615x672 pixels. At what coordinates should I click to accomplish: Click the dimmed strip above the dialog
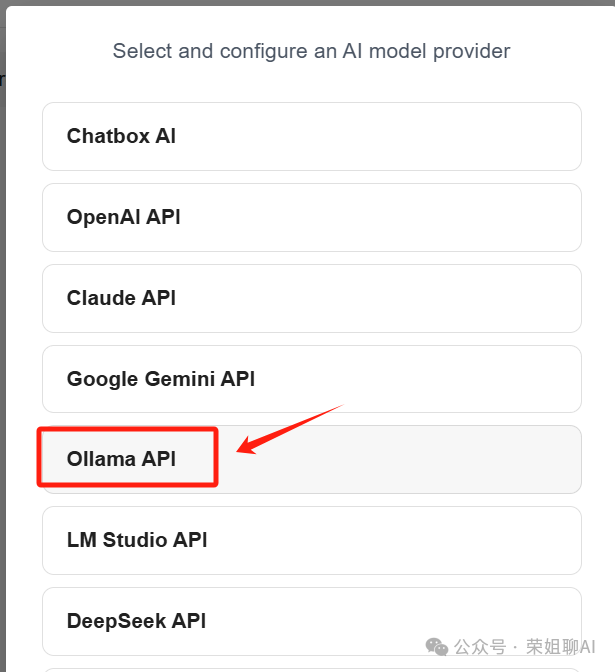307,3
